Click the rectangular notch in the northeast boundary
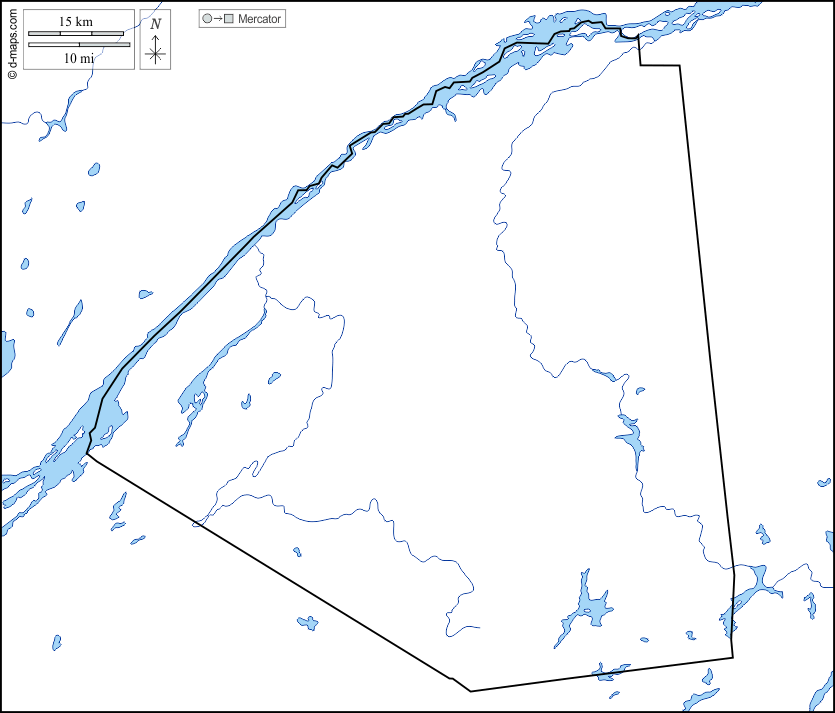835x713 pixels. point(660,65)
